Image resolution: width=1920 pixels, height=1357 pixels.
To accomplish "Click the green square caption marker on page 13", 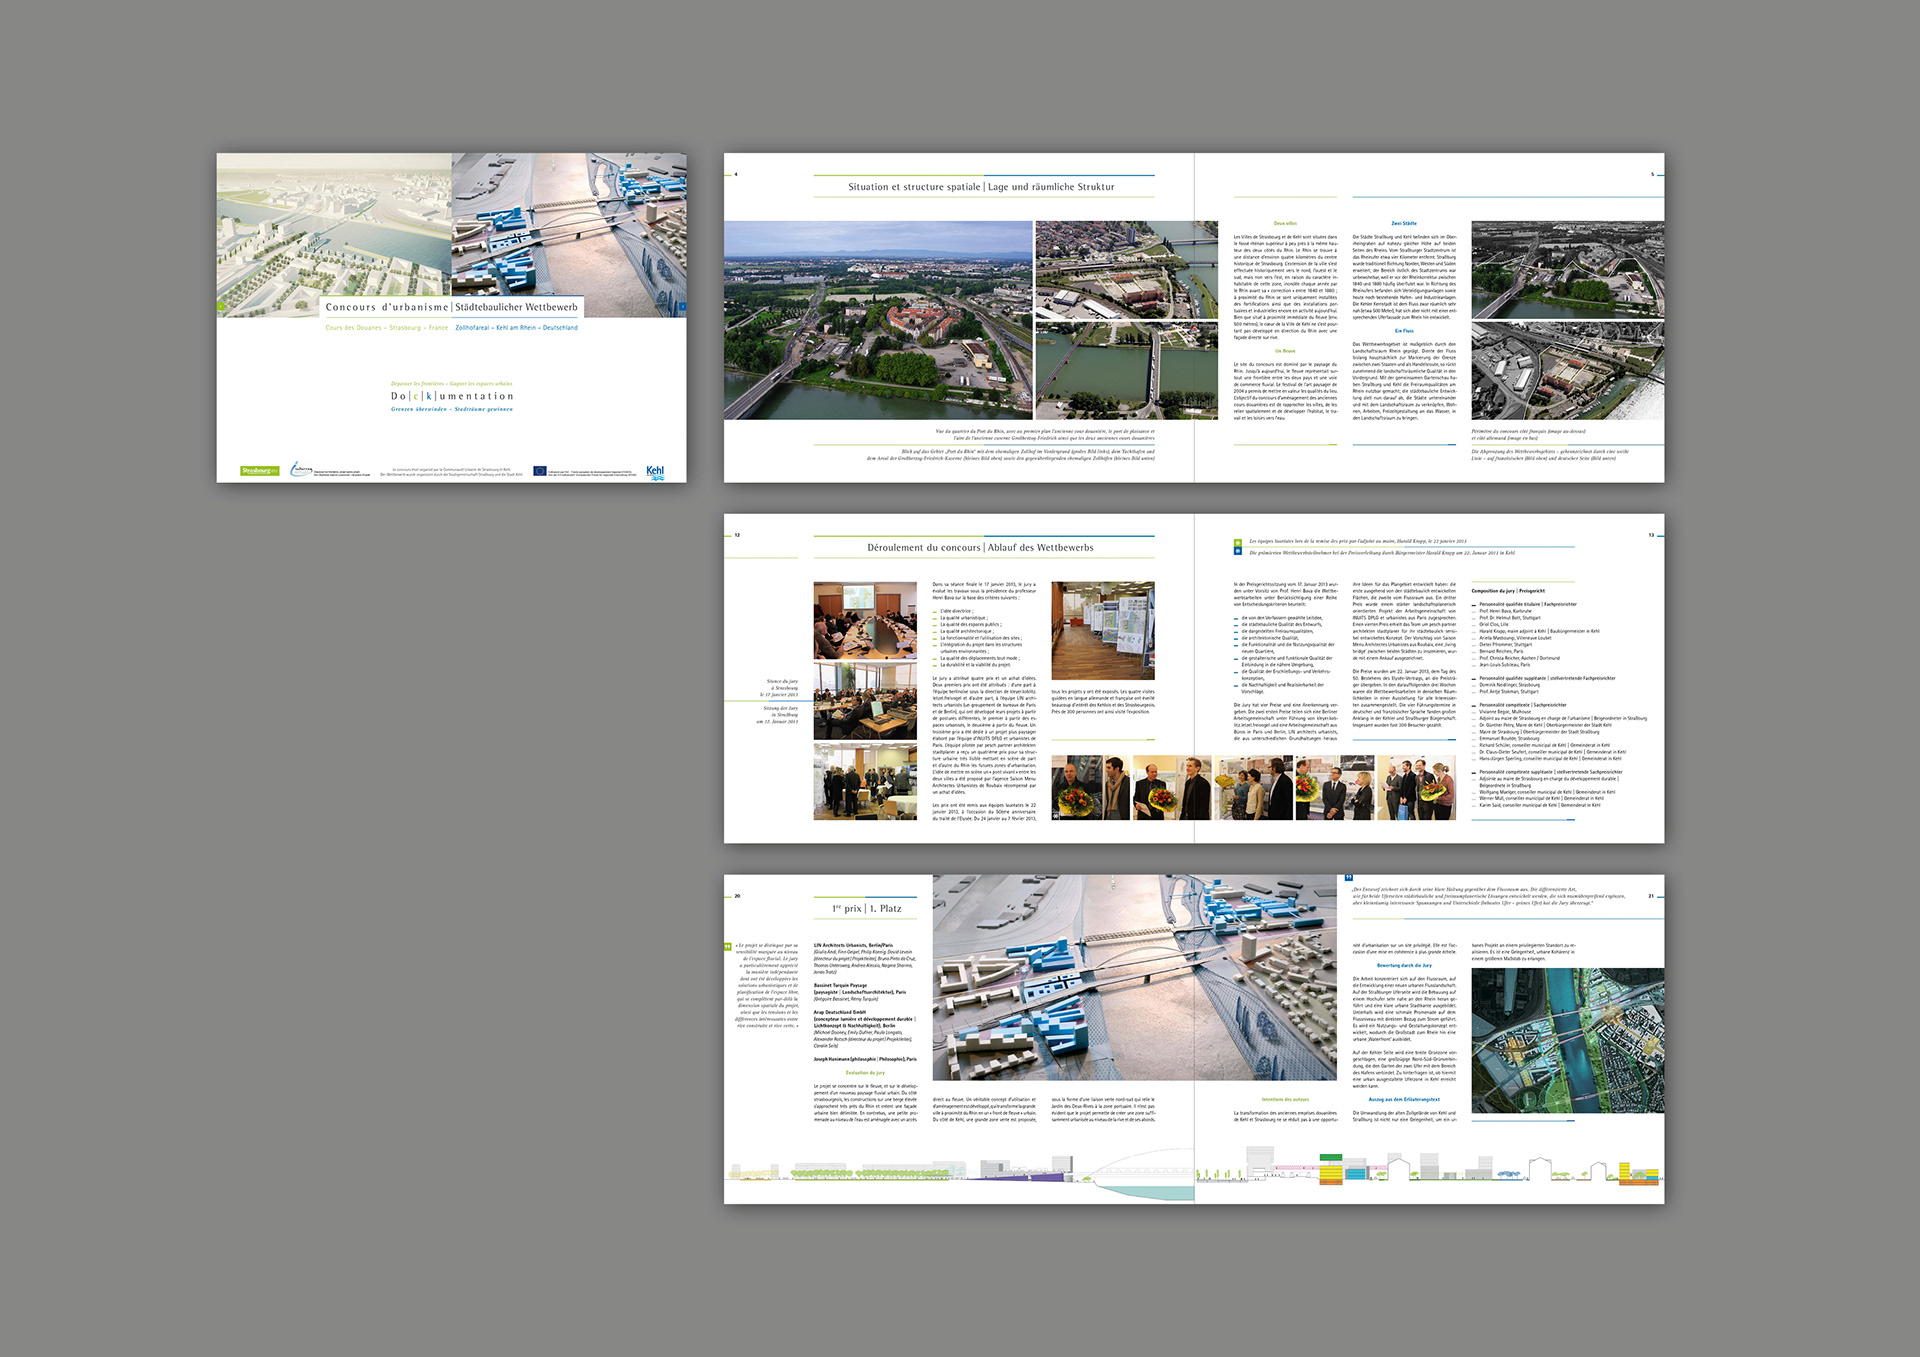I will [x=1238, y=542].
